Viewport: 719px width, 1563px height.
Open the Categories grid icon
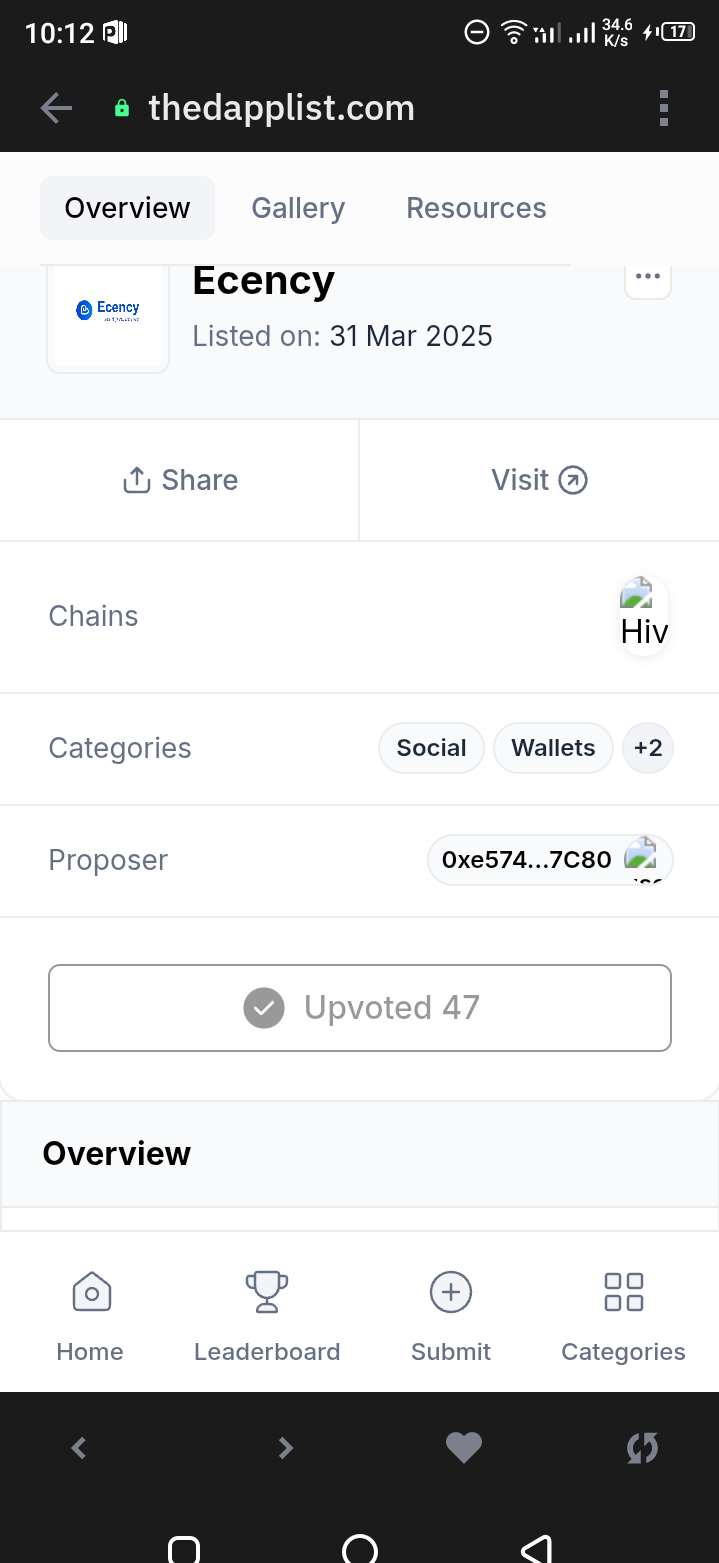point(624,1292)
